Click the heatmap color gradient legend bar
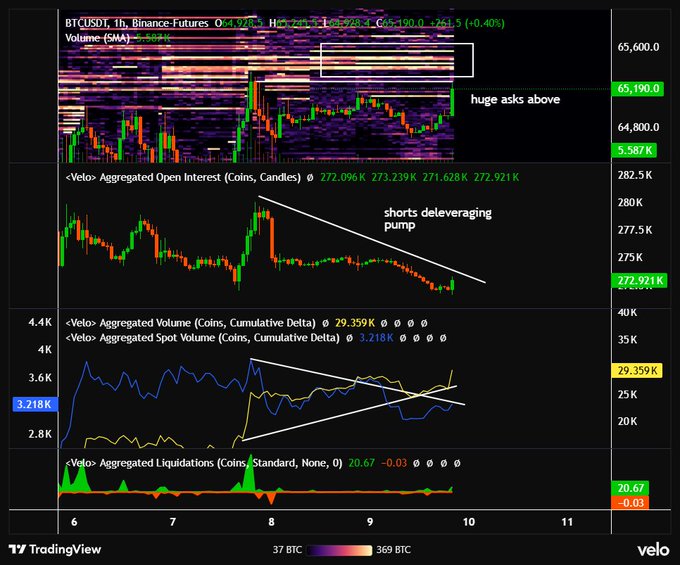The image size is (680, 565). coord(339,550)
